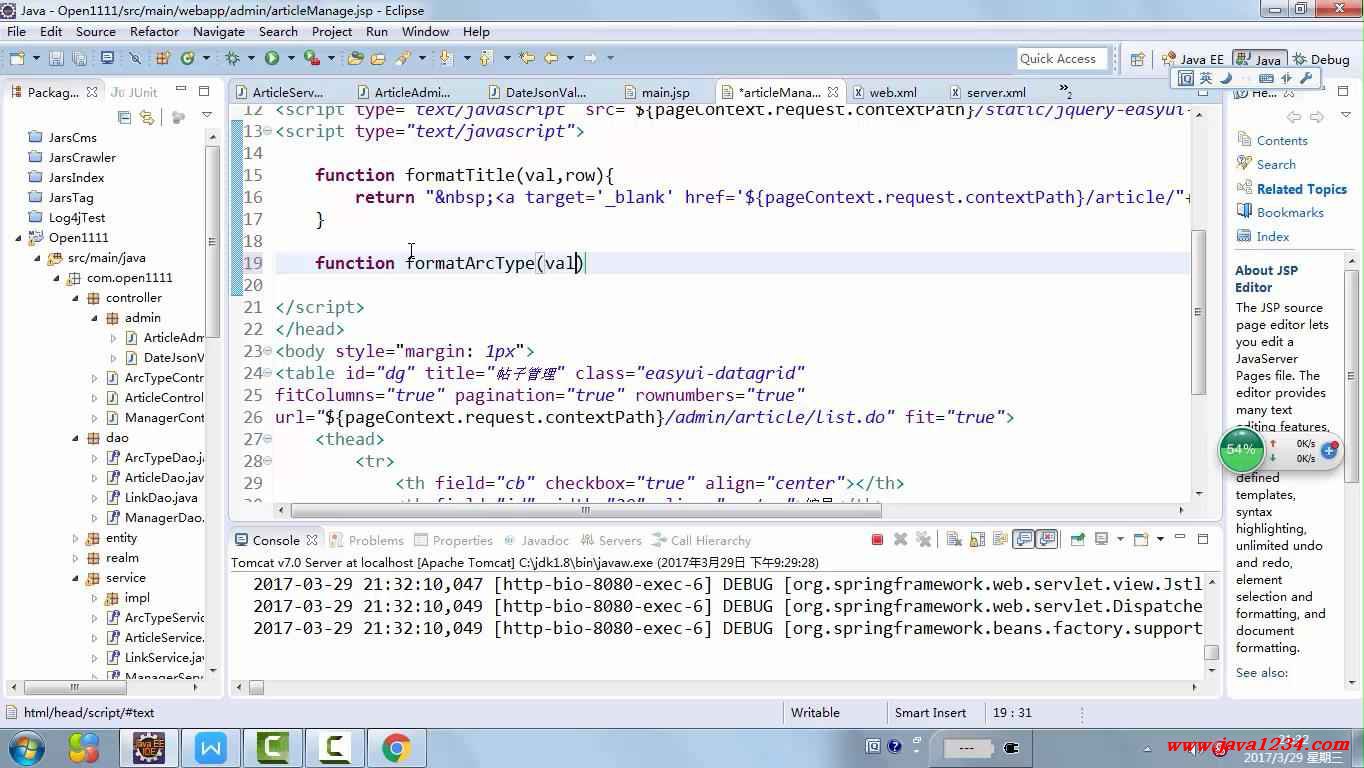Click the Next Annotation toolbar icon

446,59
